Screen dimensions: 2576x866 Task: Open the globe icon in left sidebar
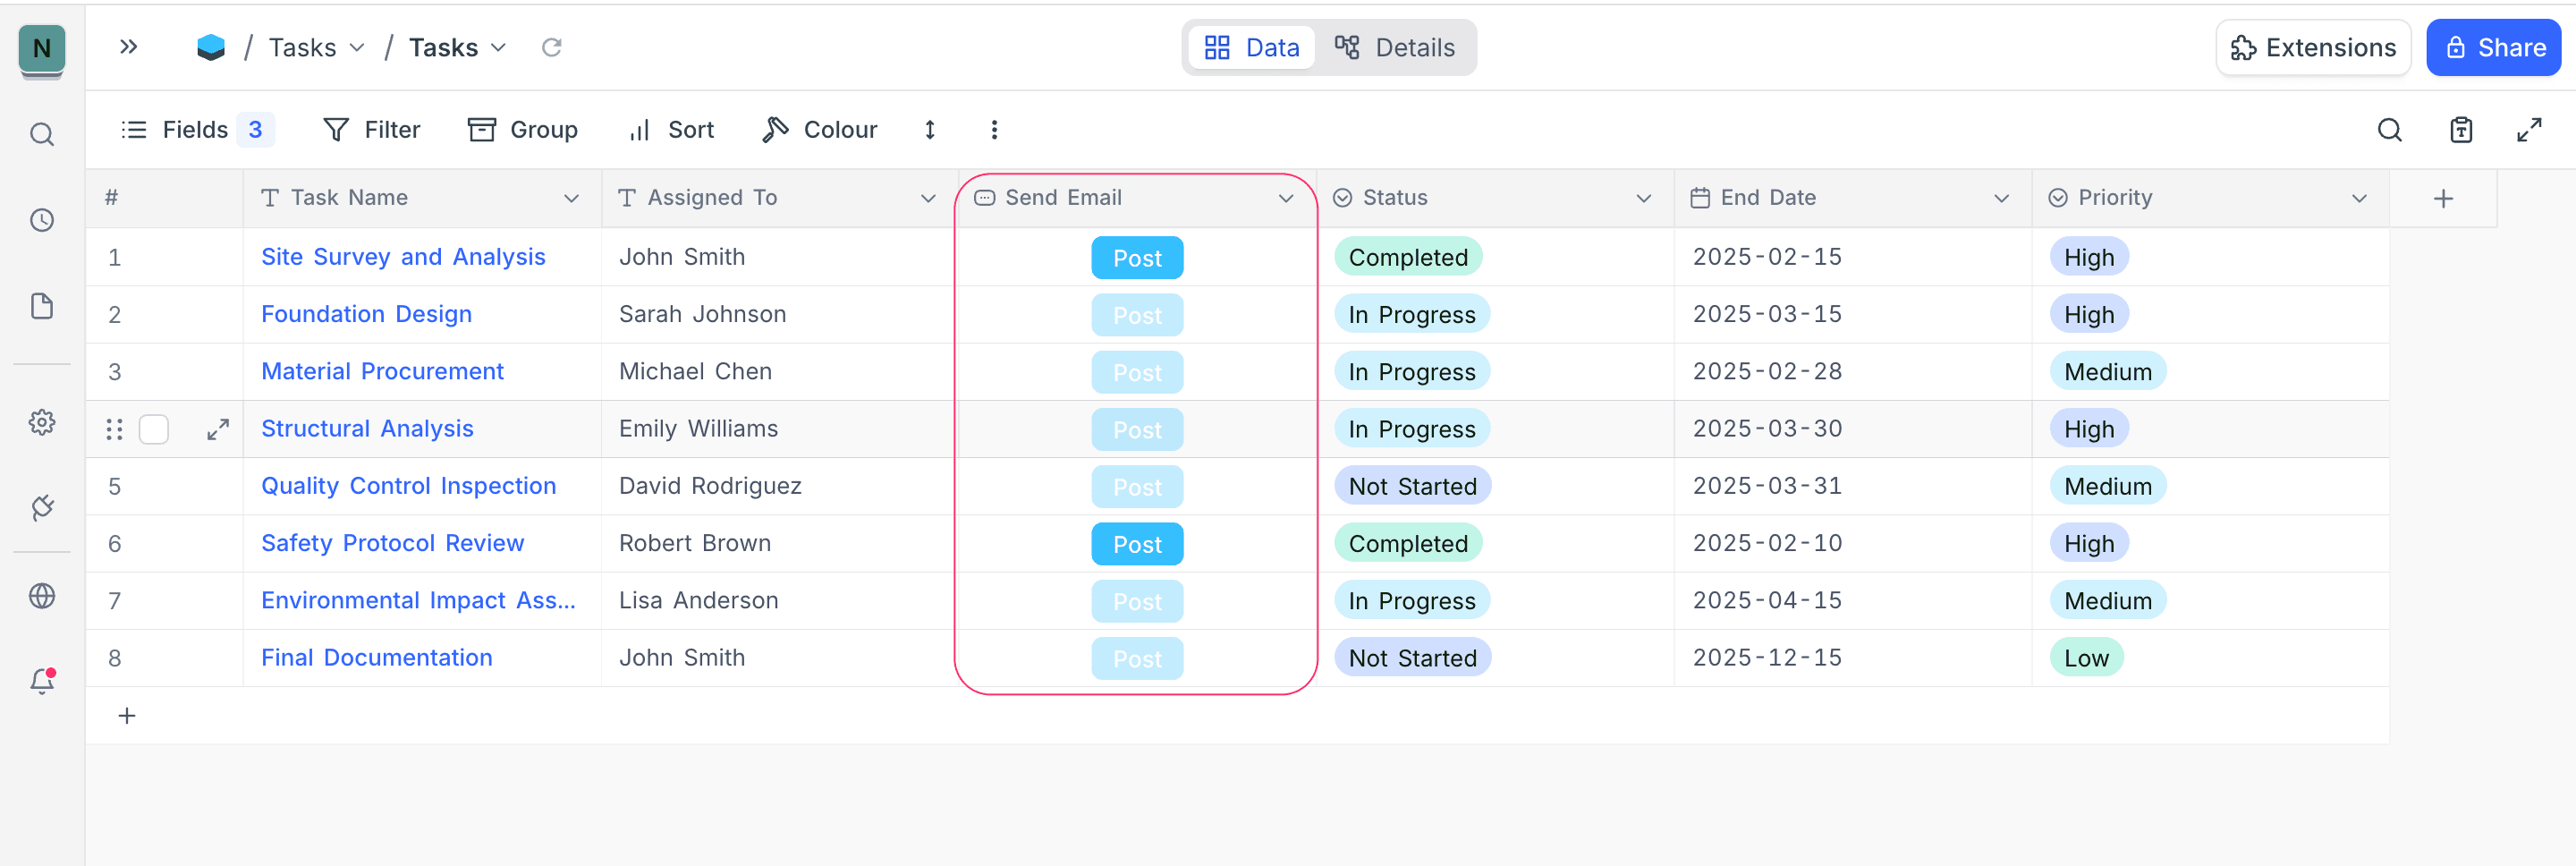[x=42, y=596]
